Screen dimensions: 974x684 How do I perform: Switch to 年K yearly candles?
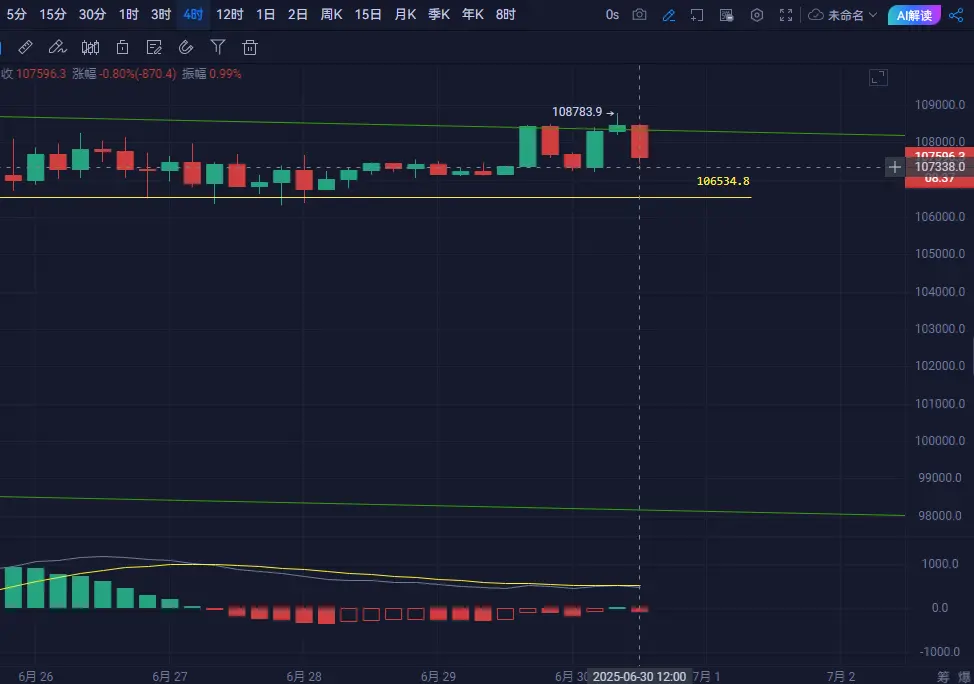pos(473,14)
